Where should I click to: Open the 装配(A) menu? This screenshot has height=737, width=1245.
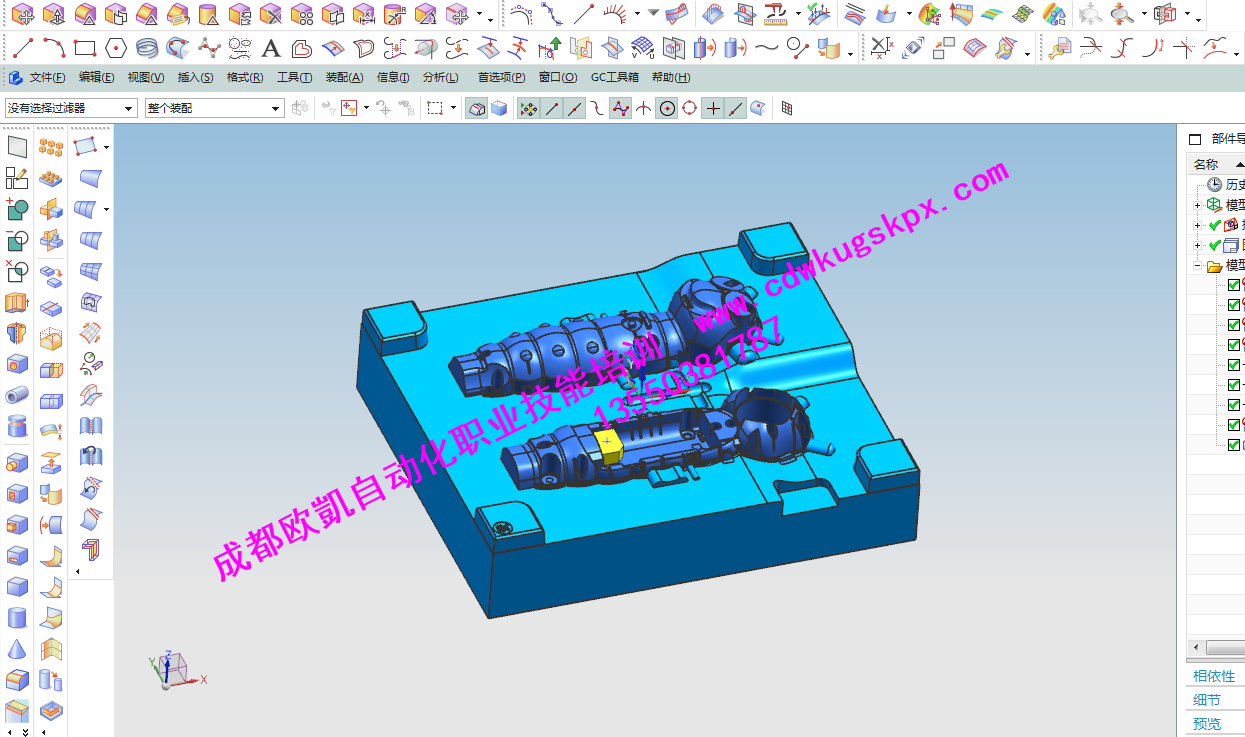pos(344,78)
